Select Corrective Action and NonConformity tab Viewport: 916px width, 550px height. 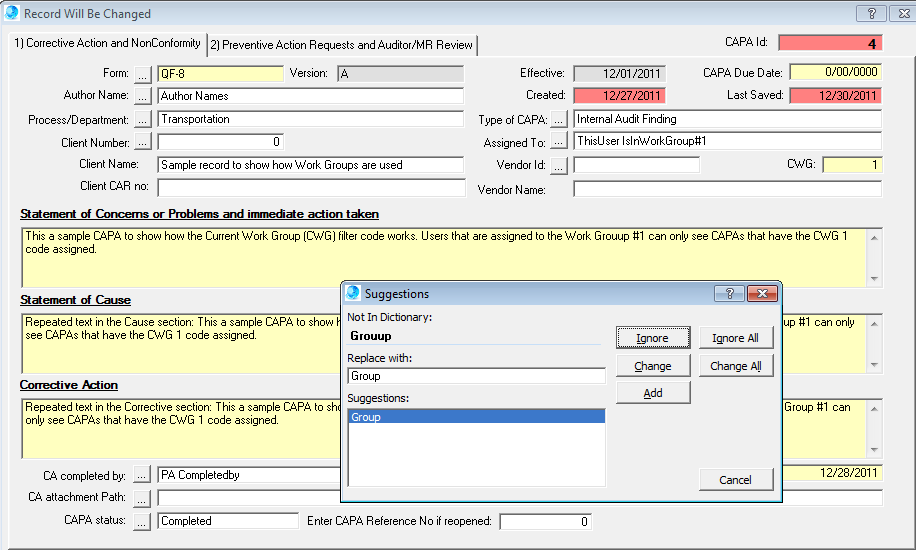[x=105, y=44]
